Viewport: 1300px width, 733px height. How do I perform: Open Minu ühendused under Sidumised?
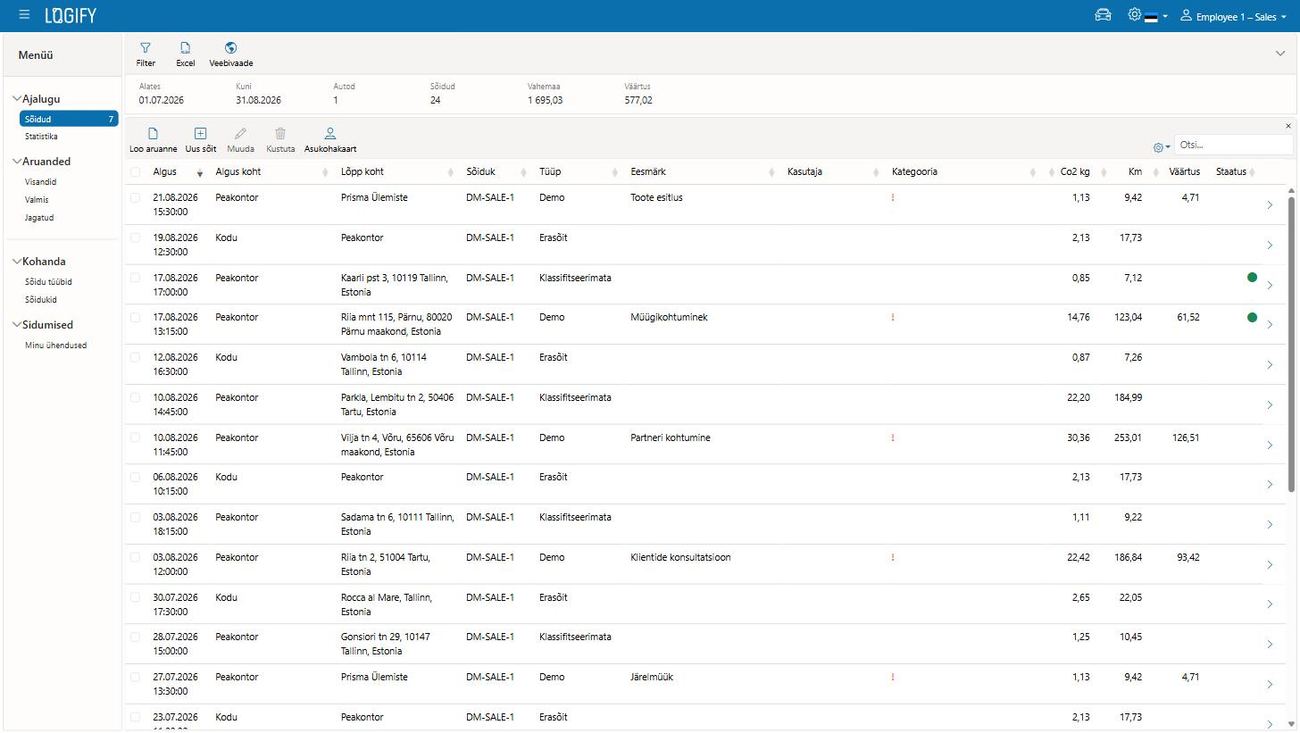56,345
